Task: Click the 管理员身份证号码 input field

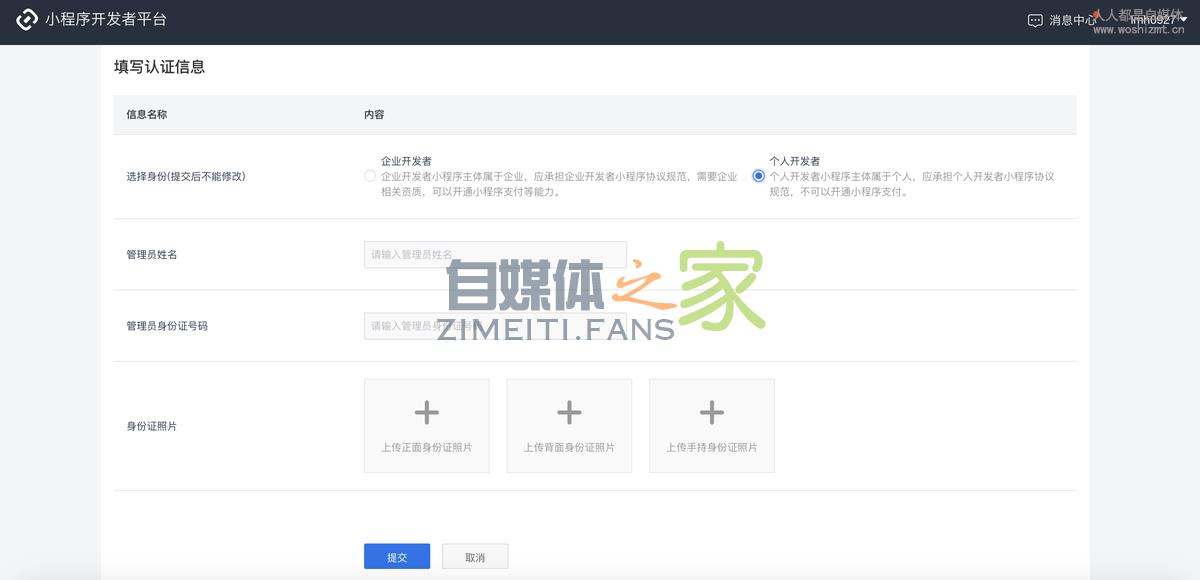Action: click(494, 326)
